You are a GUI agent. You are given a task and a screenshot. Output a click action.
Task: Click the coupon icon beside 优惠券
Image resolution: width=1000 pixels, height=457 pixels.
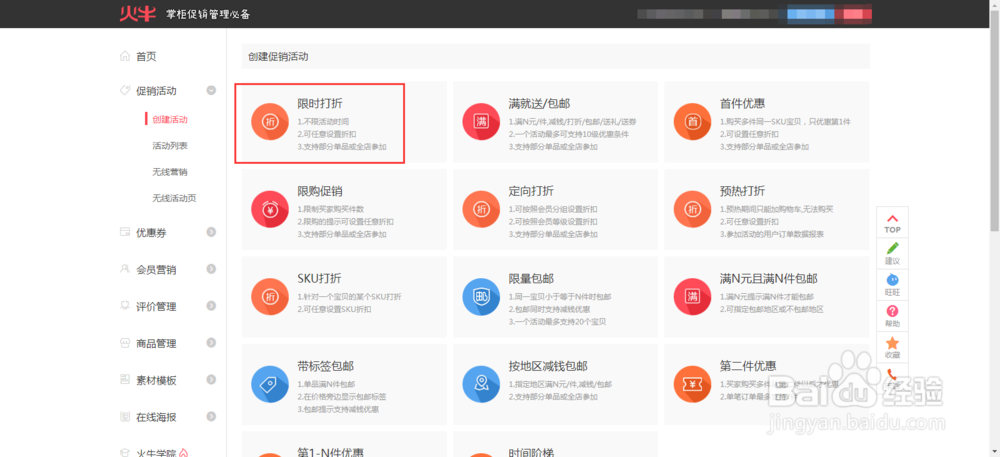click(x=125, y=233)
